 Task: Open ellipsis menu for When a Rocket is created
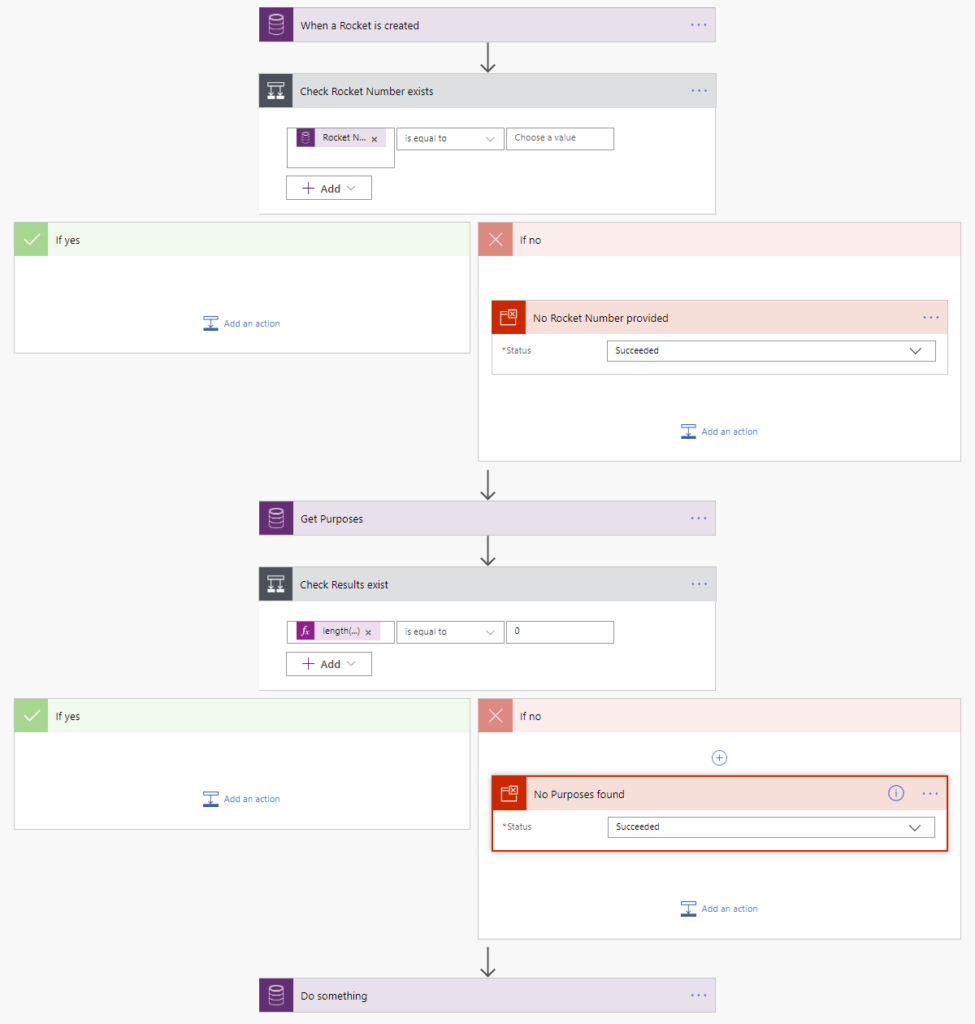pyautogui.click(x=698, y=25)
